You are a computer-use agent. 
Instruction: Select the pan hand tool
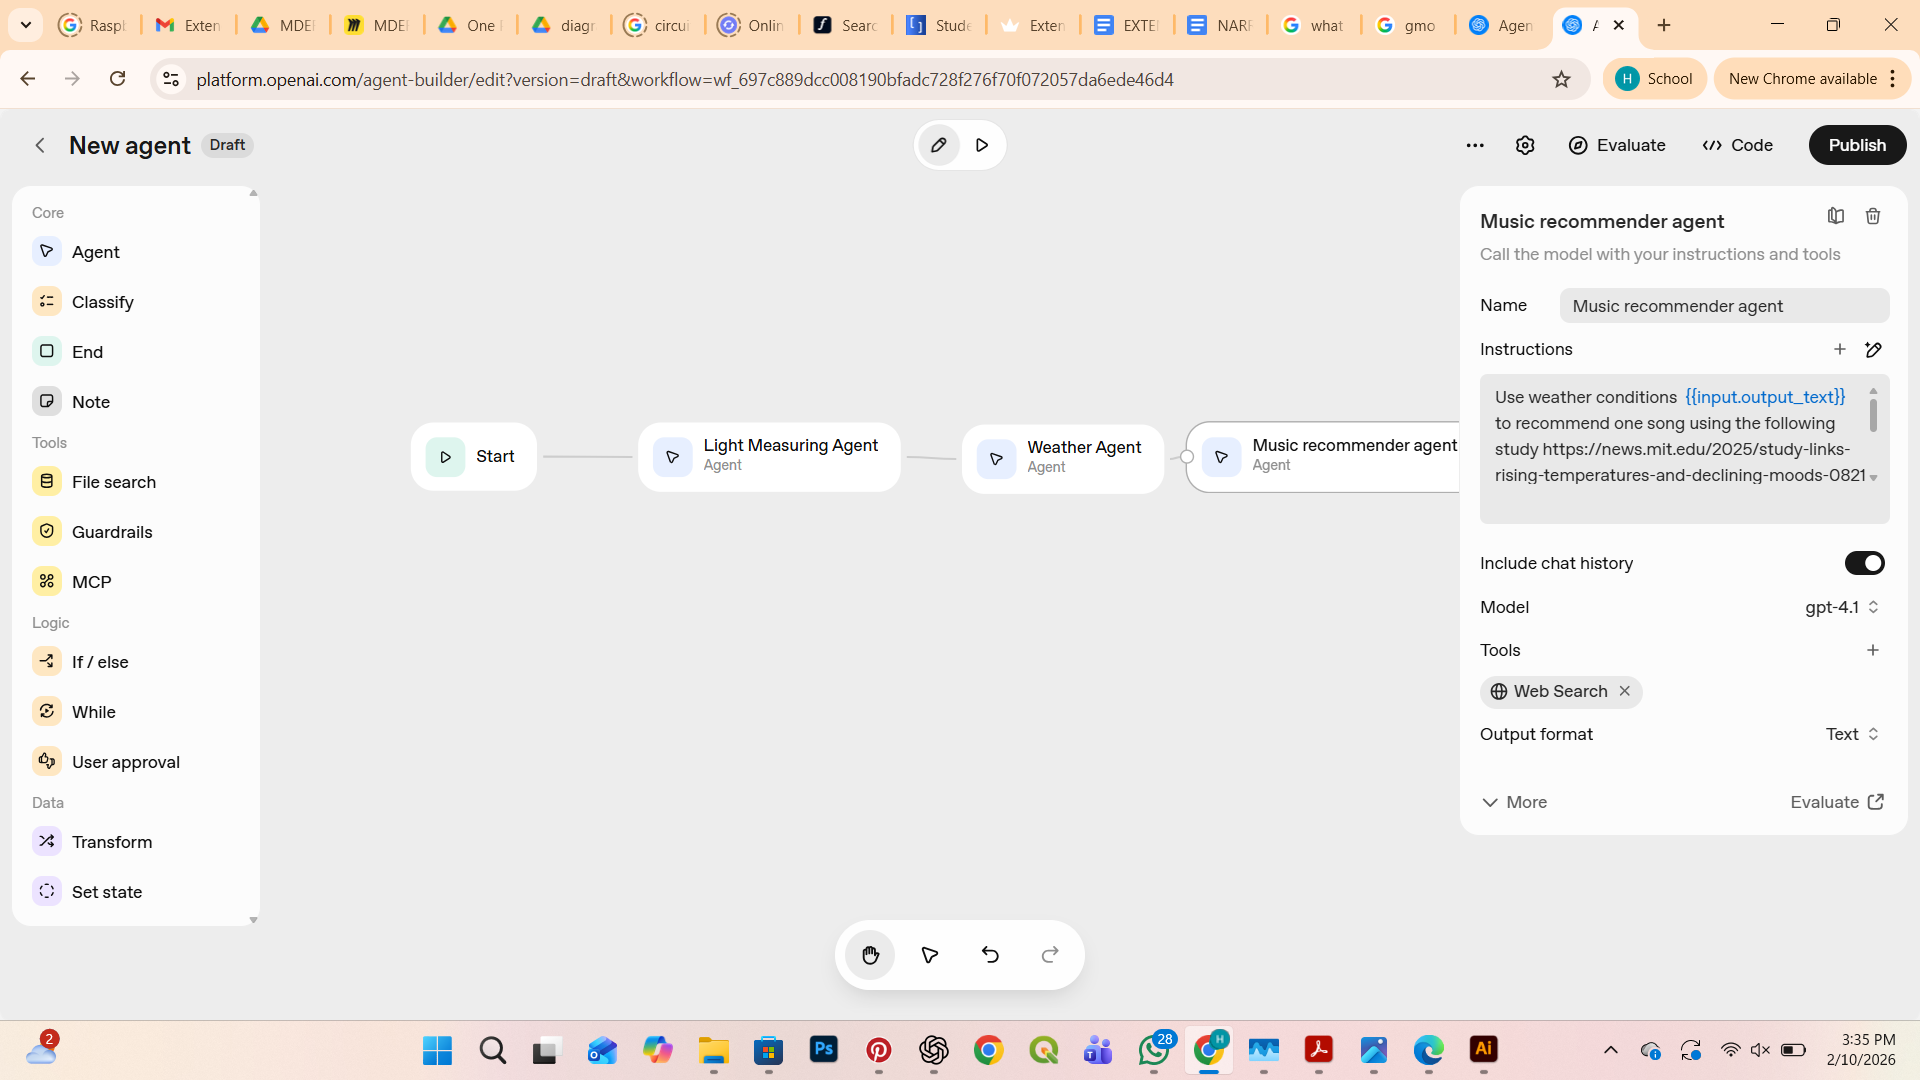tap(870, 955)
